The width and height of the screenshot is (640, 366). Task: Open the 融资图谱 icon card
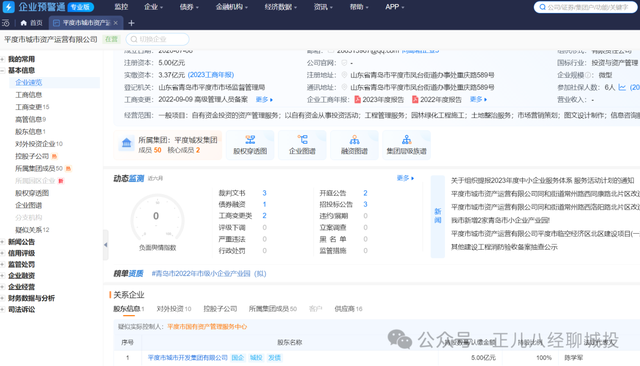coord(354,145)
